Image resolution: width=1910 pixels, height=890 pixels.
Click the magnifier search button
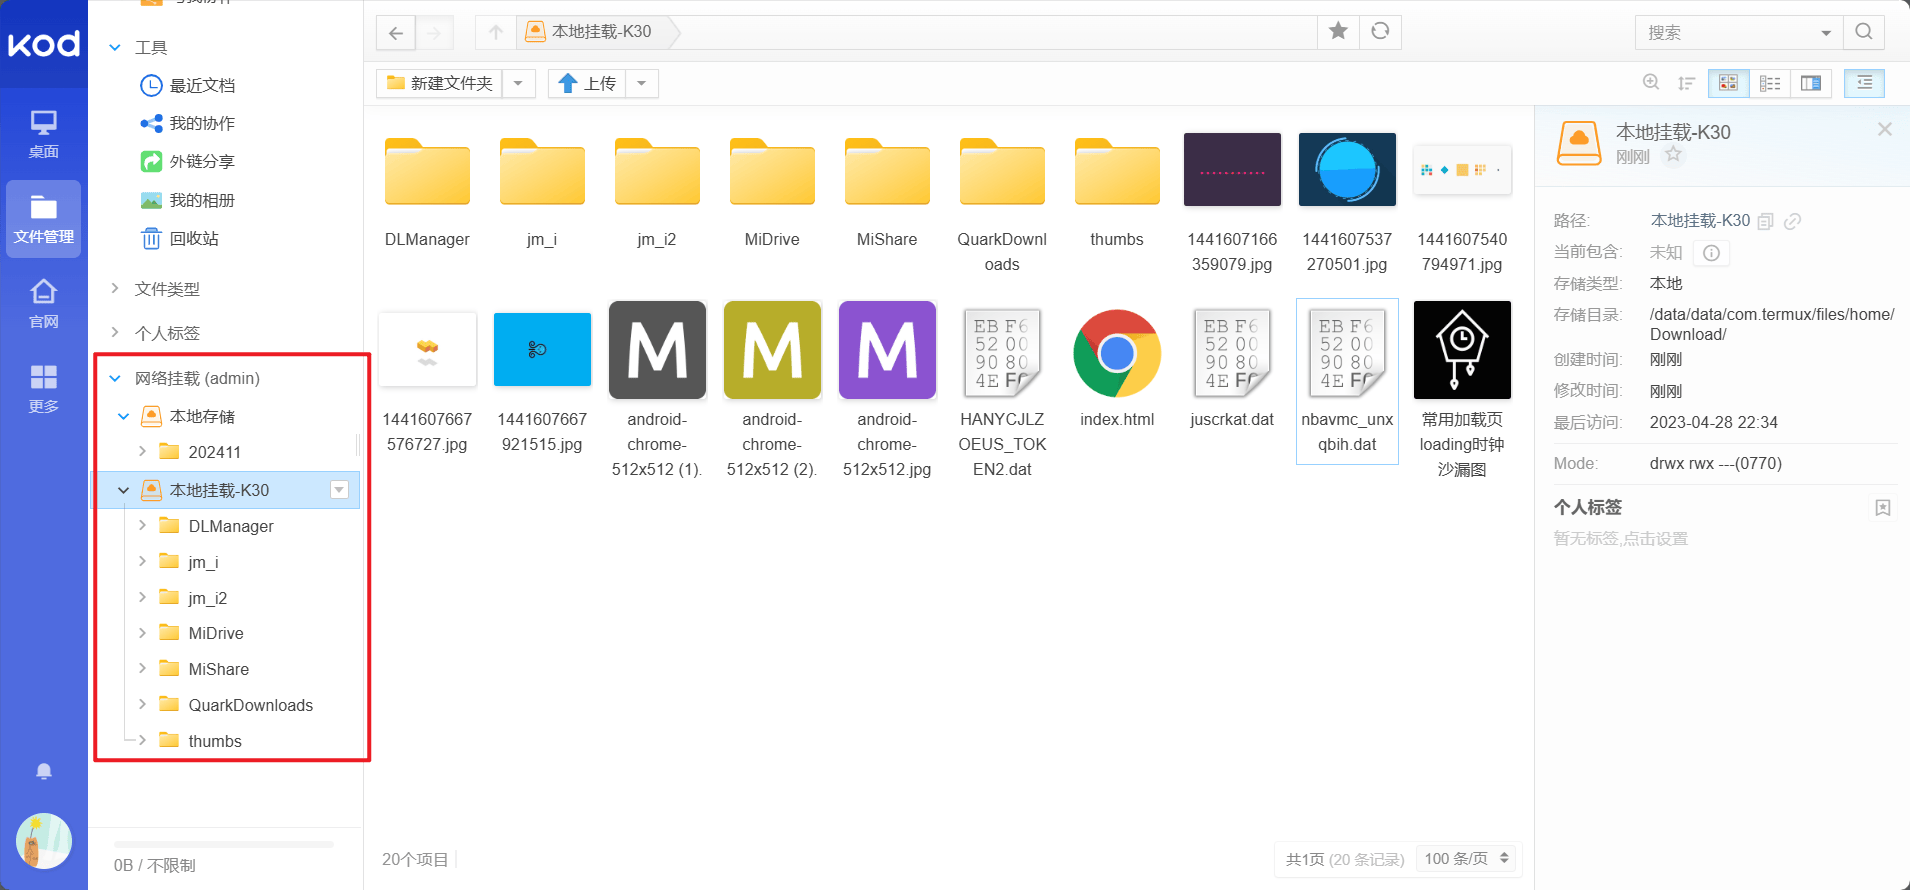tap(1864, 32)
